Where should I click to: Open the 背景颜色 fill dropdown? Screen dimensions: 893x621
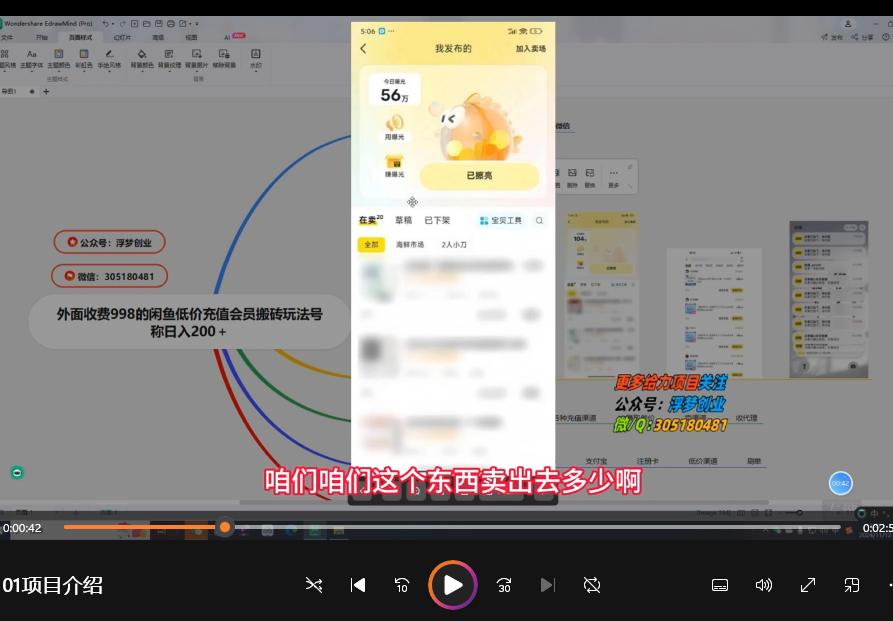pos(142,58)
